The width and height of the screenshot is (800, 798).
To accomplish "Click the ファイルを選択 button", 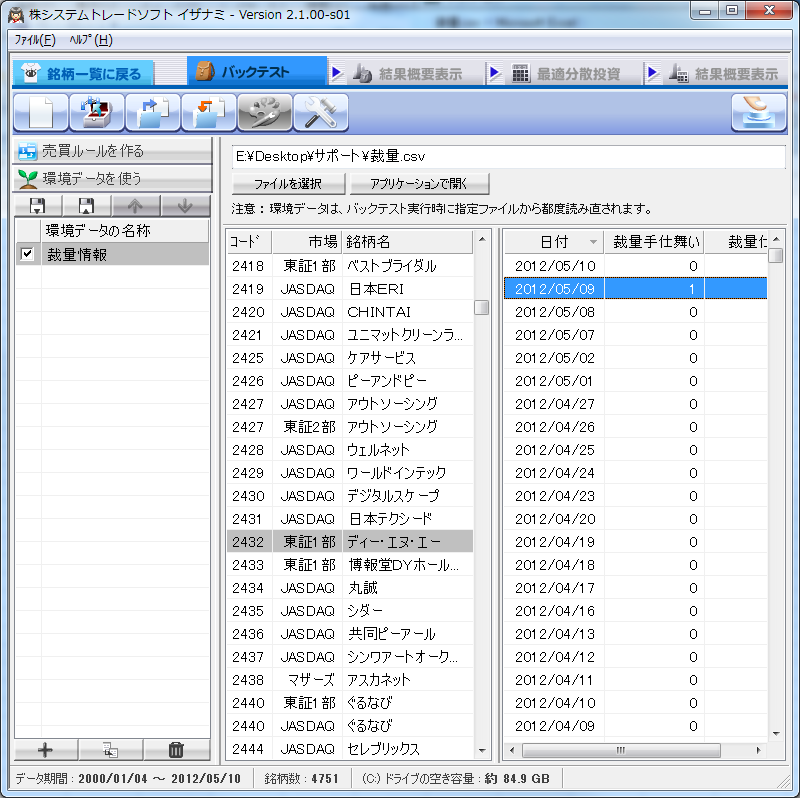I will [288, 184].
